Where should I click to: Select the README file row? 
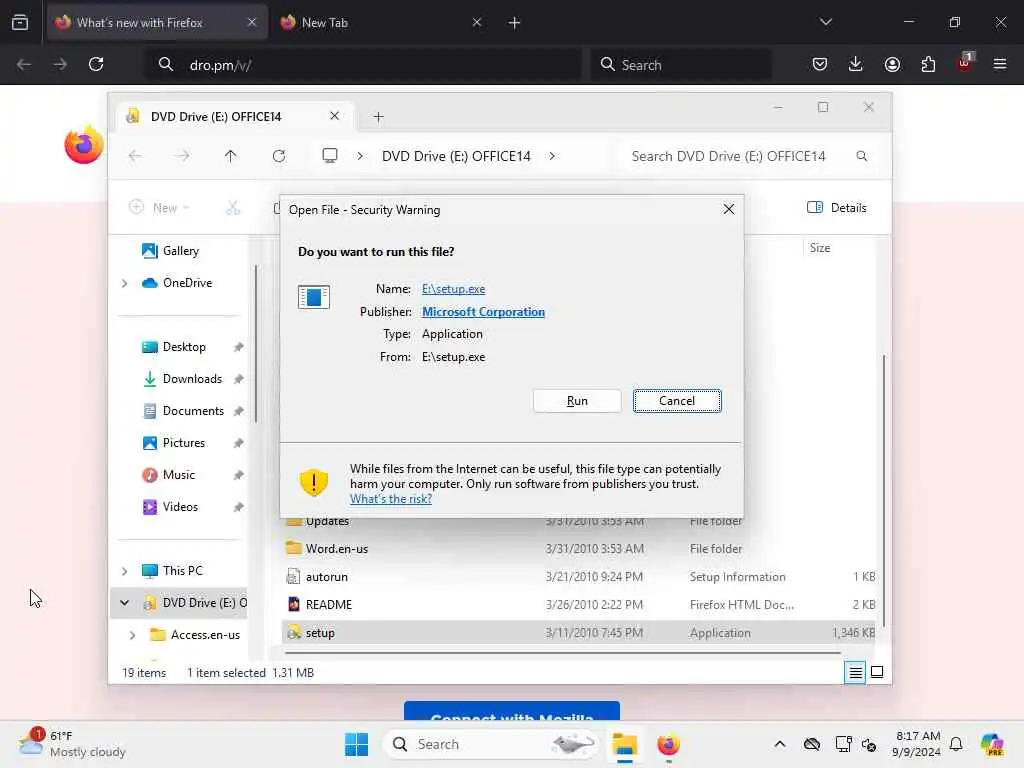pos(579,605)
